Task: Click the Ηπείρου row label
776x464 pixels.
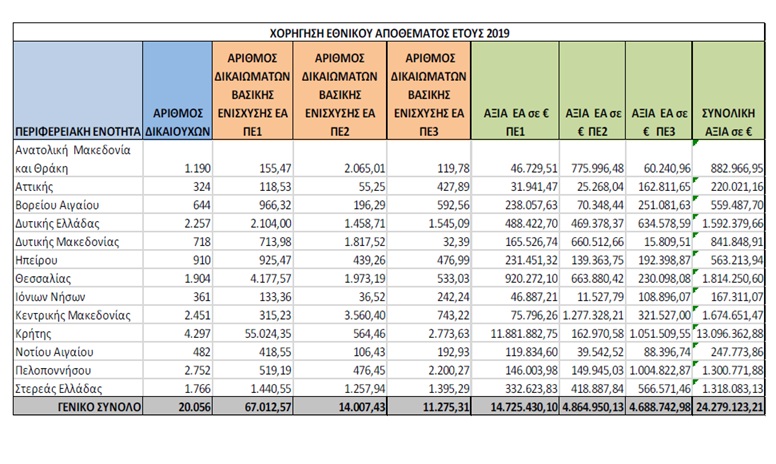Action: [x=35, y=258]
